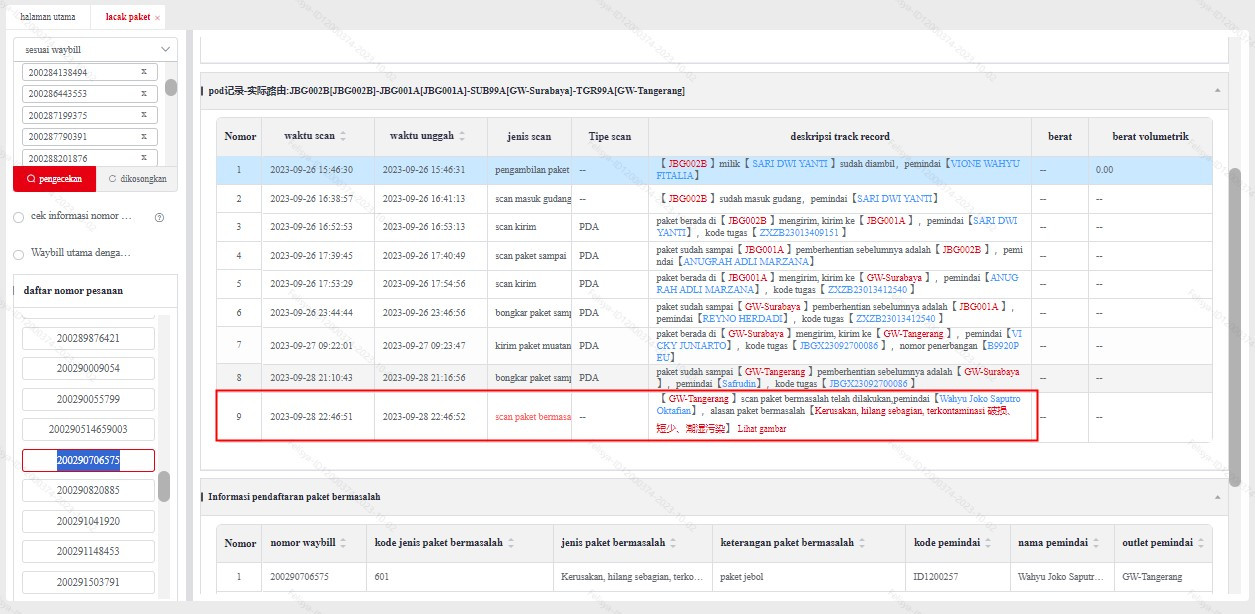The width and height of the screenshot is (1255, 614).
Task: Select order number 200291148453
Action: tap(88, 551)
